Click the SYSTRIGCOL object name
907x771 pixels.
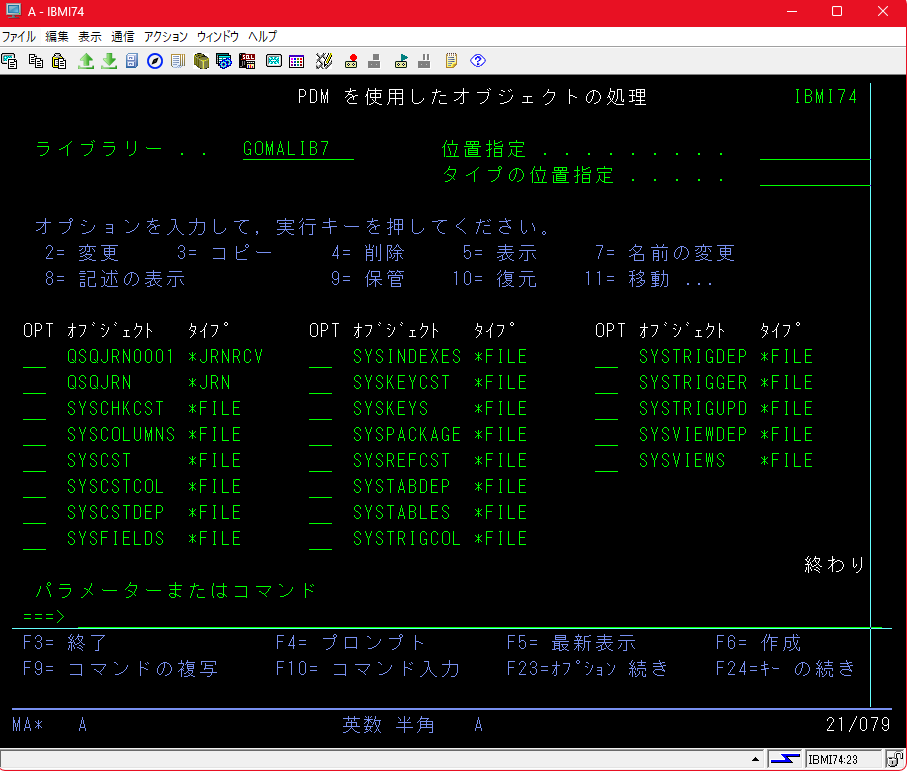[x=407, y=538]
